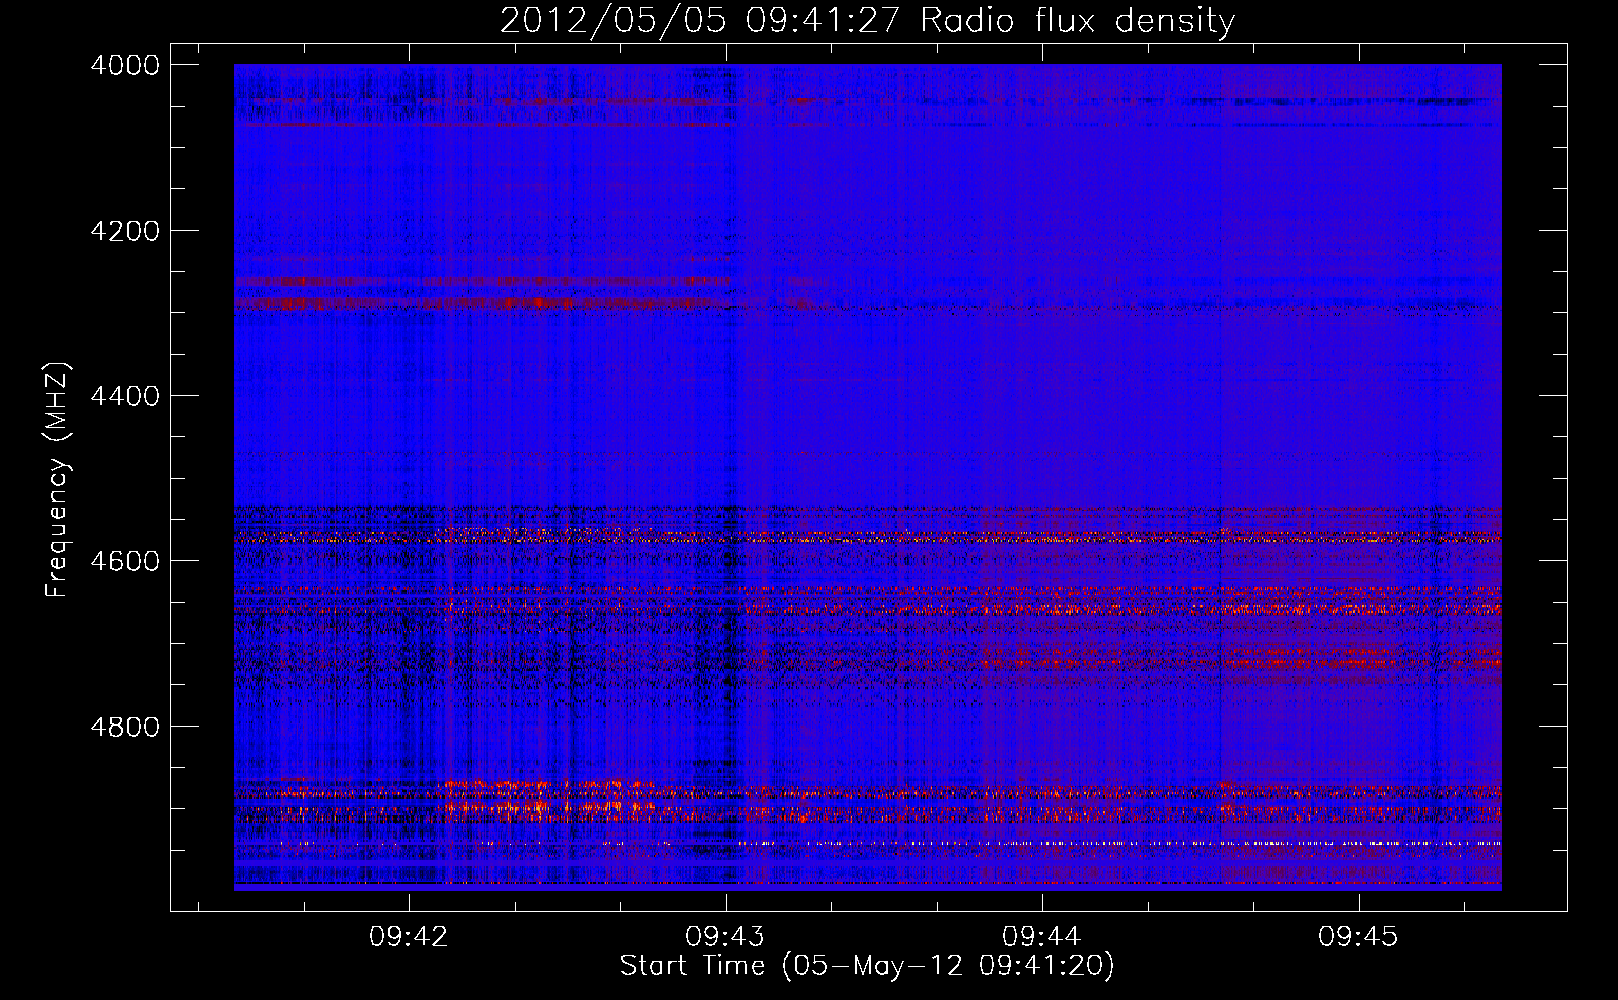
Task: Click the 09:44 time tick label
Action: coord(1042,937)
